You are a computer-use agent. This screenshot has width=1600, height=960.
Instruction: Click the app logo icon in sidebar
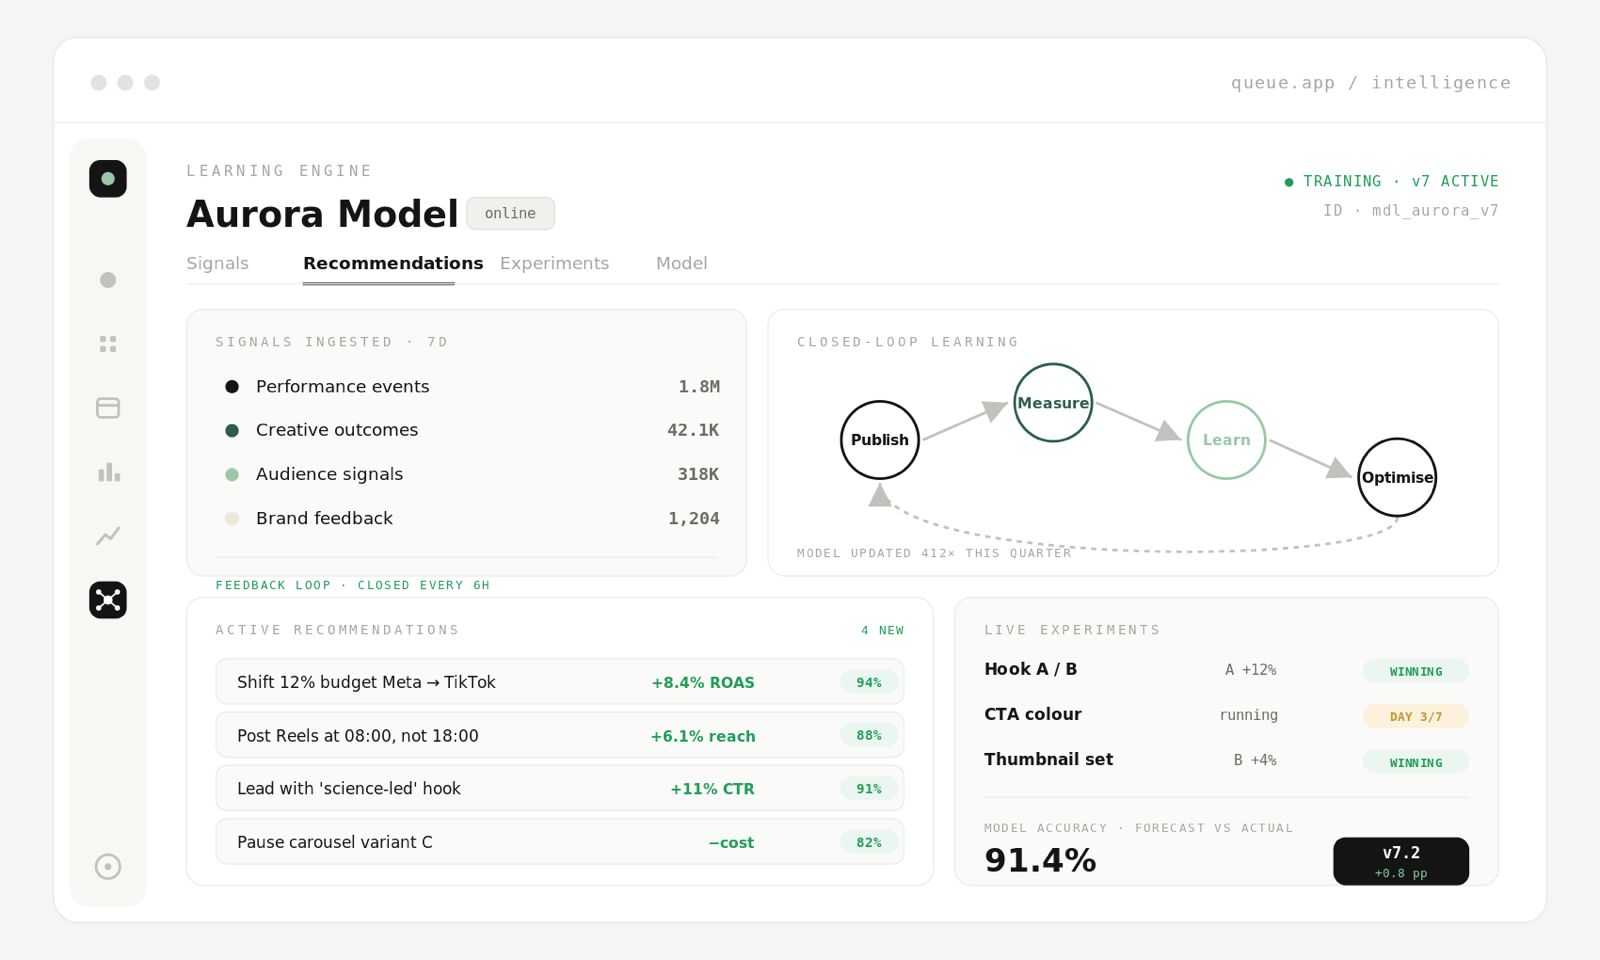108,179
